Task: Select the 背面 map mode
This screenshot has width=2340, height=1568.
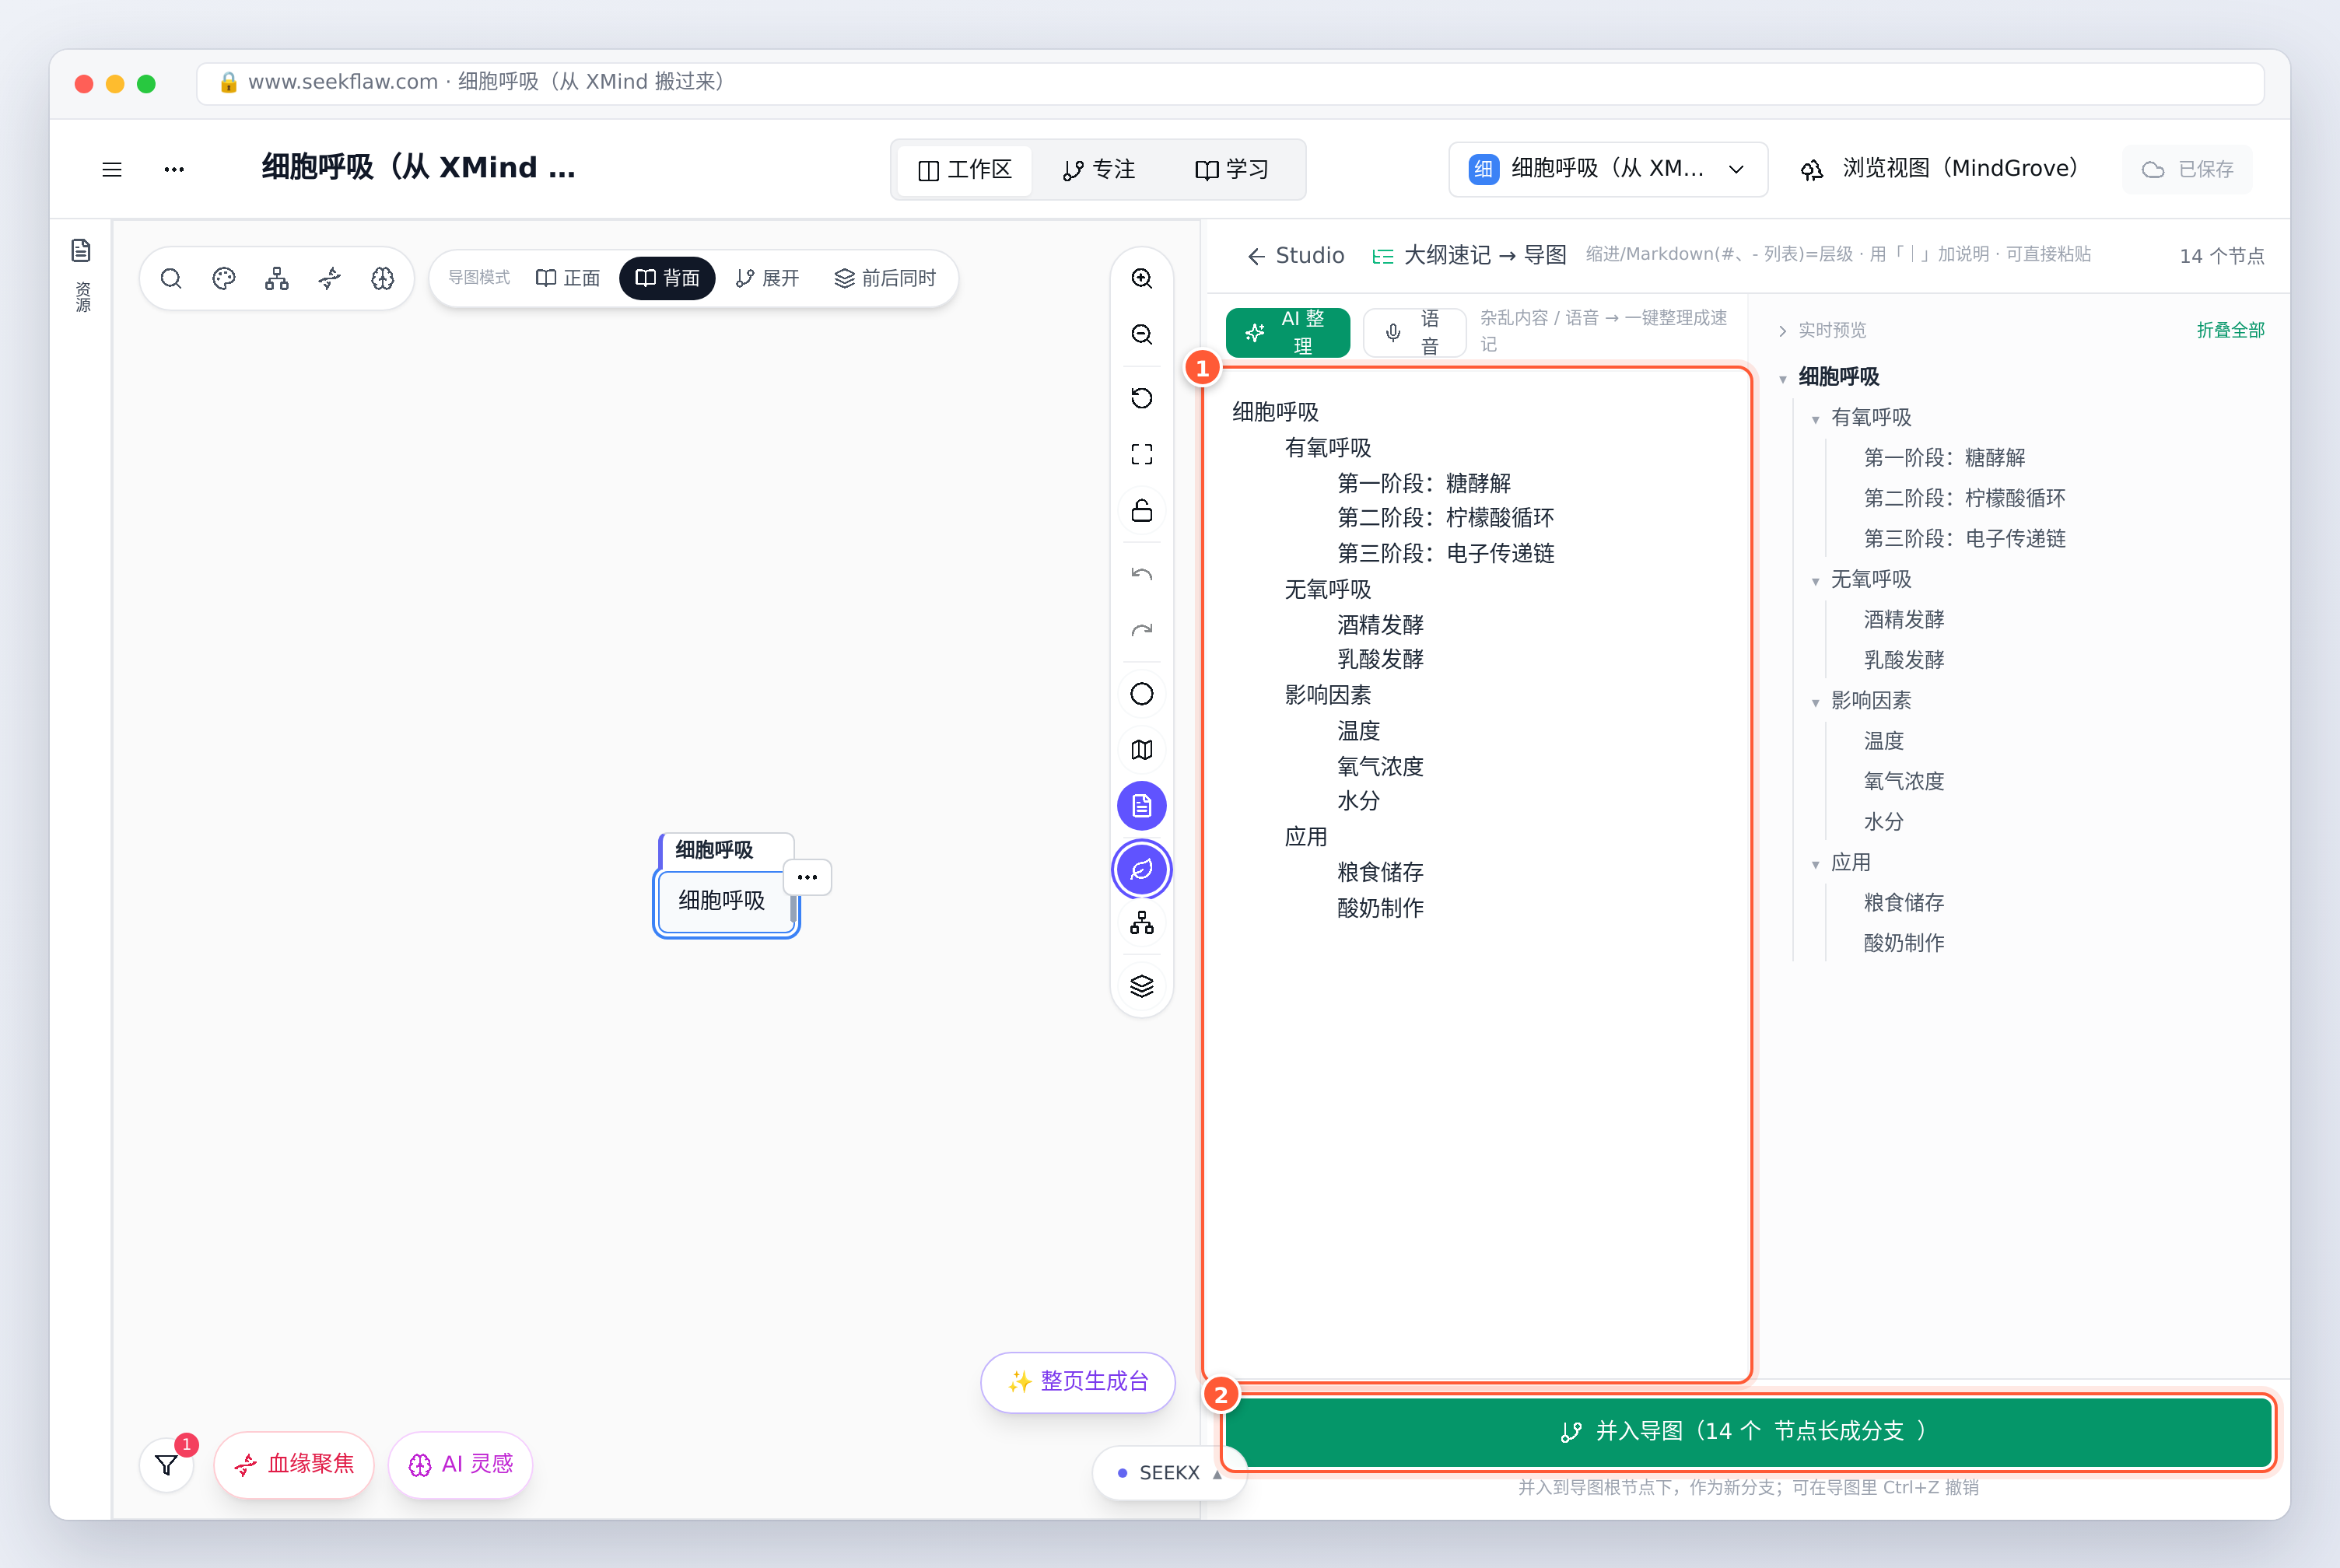Action: tap(667, 278)
